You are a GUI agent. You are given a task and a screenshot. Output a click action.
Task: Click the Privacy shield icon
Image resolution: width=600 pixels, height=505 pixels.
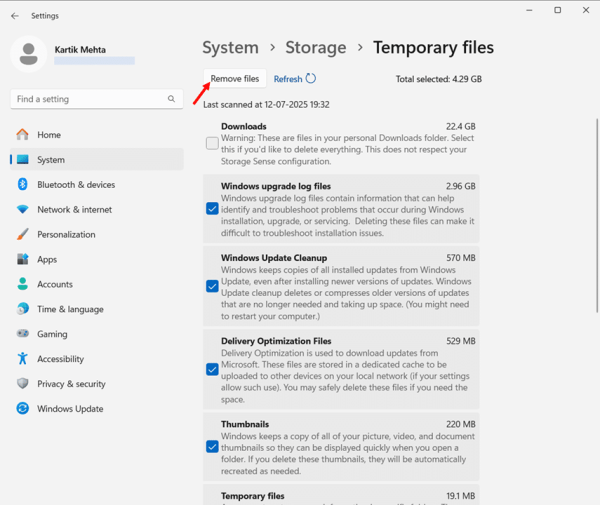coord(23,383)
